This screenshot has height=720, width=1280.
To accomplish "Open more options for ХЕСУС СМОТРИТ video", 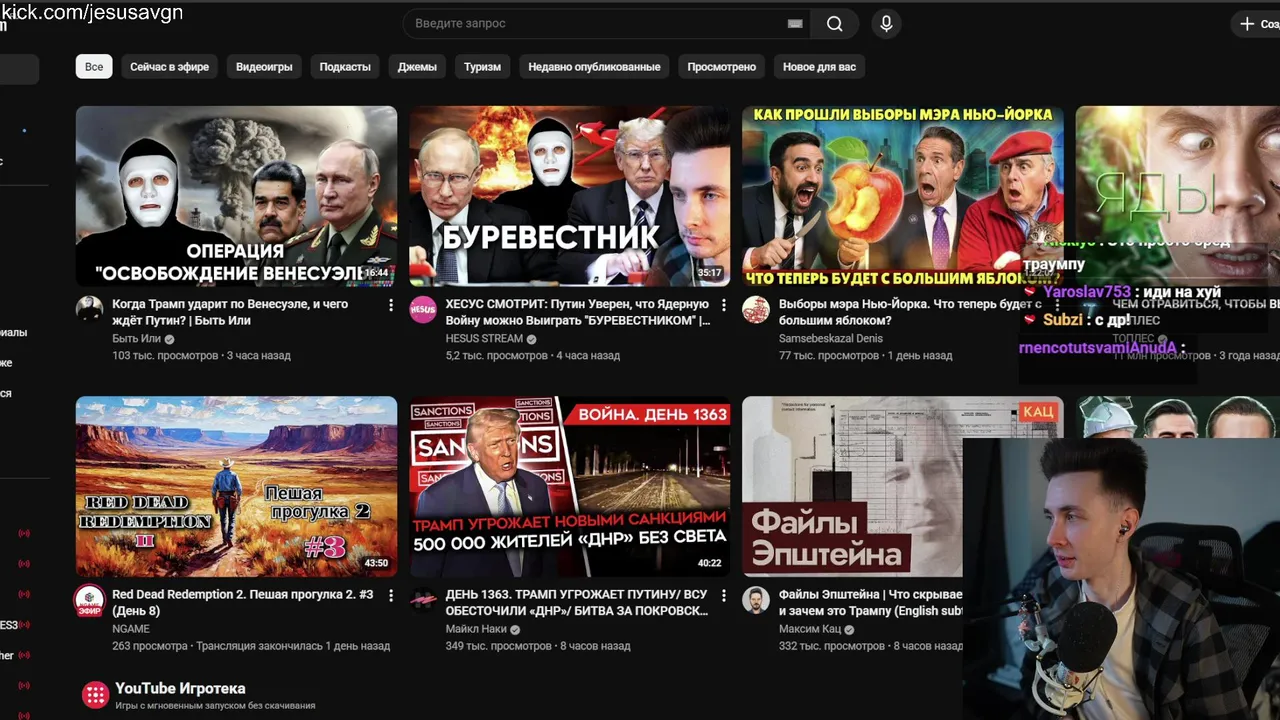I will click(724, 305).
